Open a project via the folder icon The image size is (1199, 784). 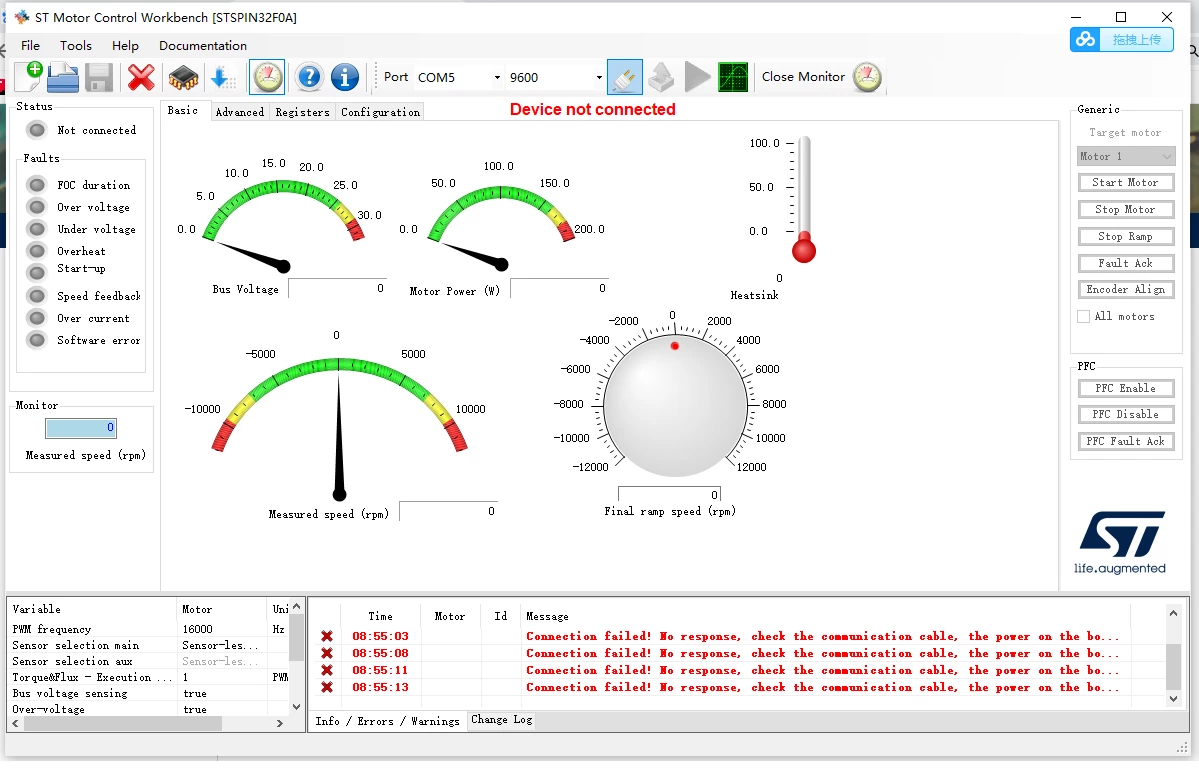(63, 76)
